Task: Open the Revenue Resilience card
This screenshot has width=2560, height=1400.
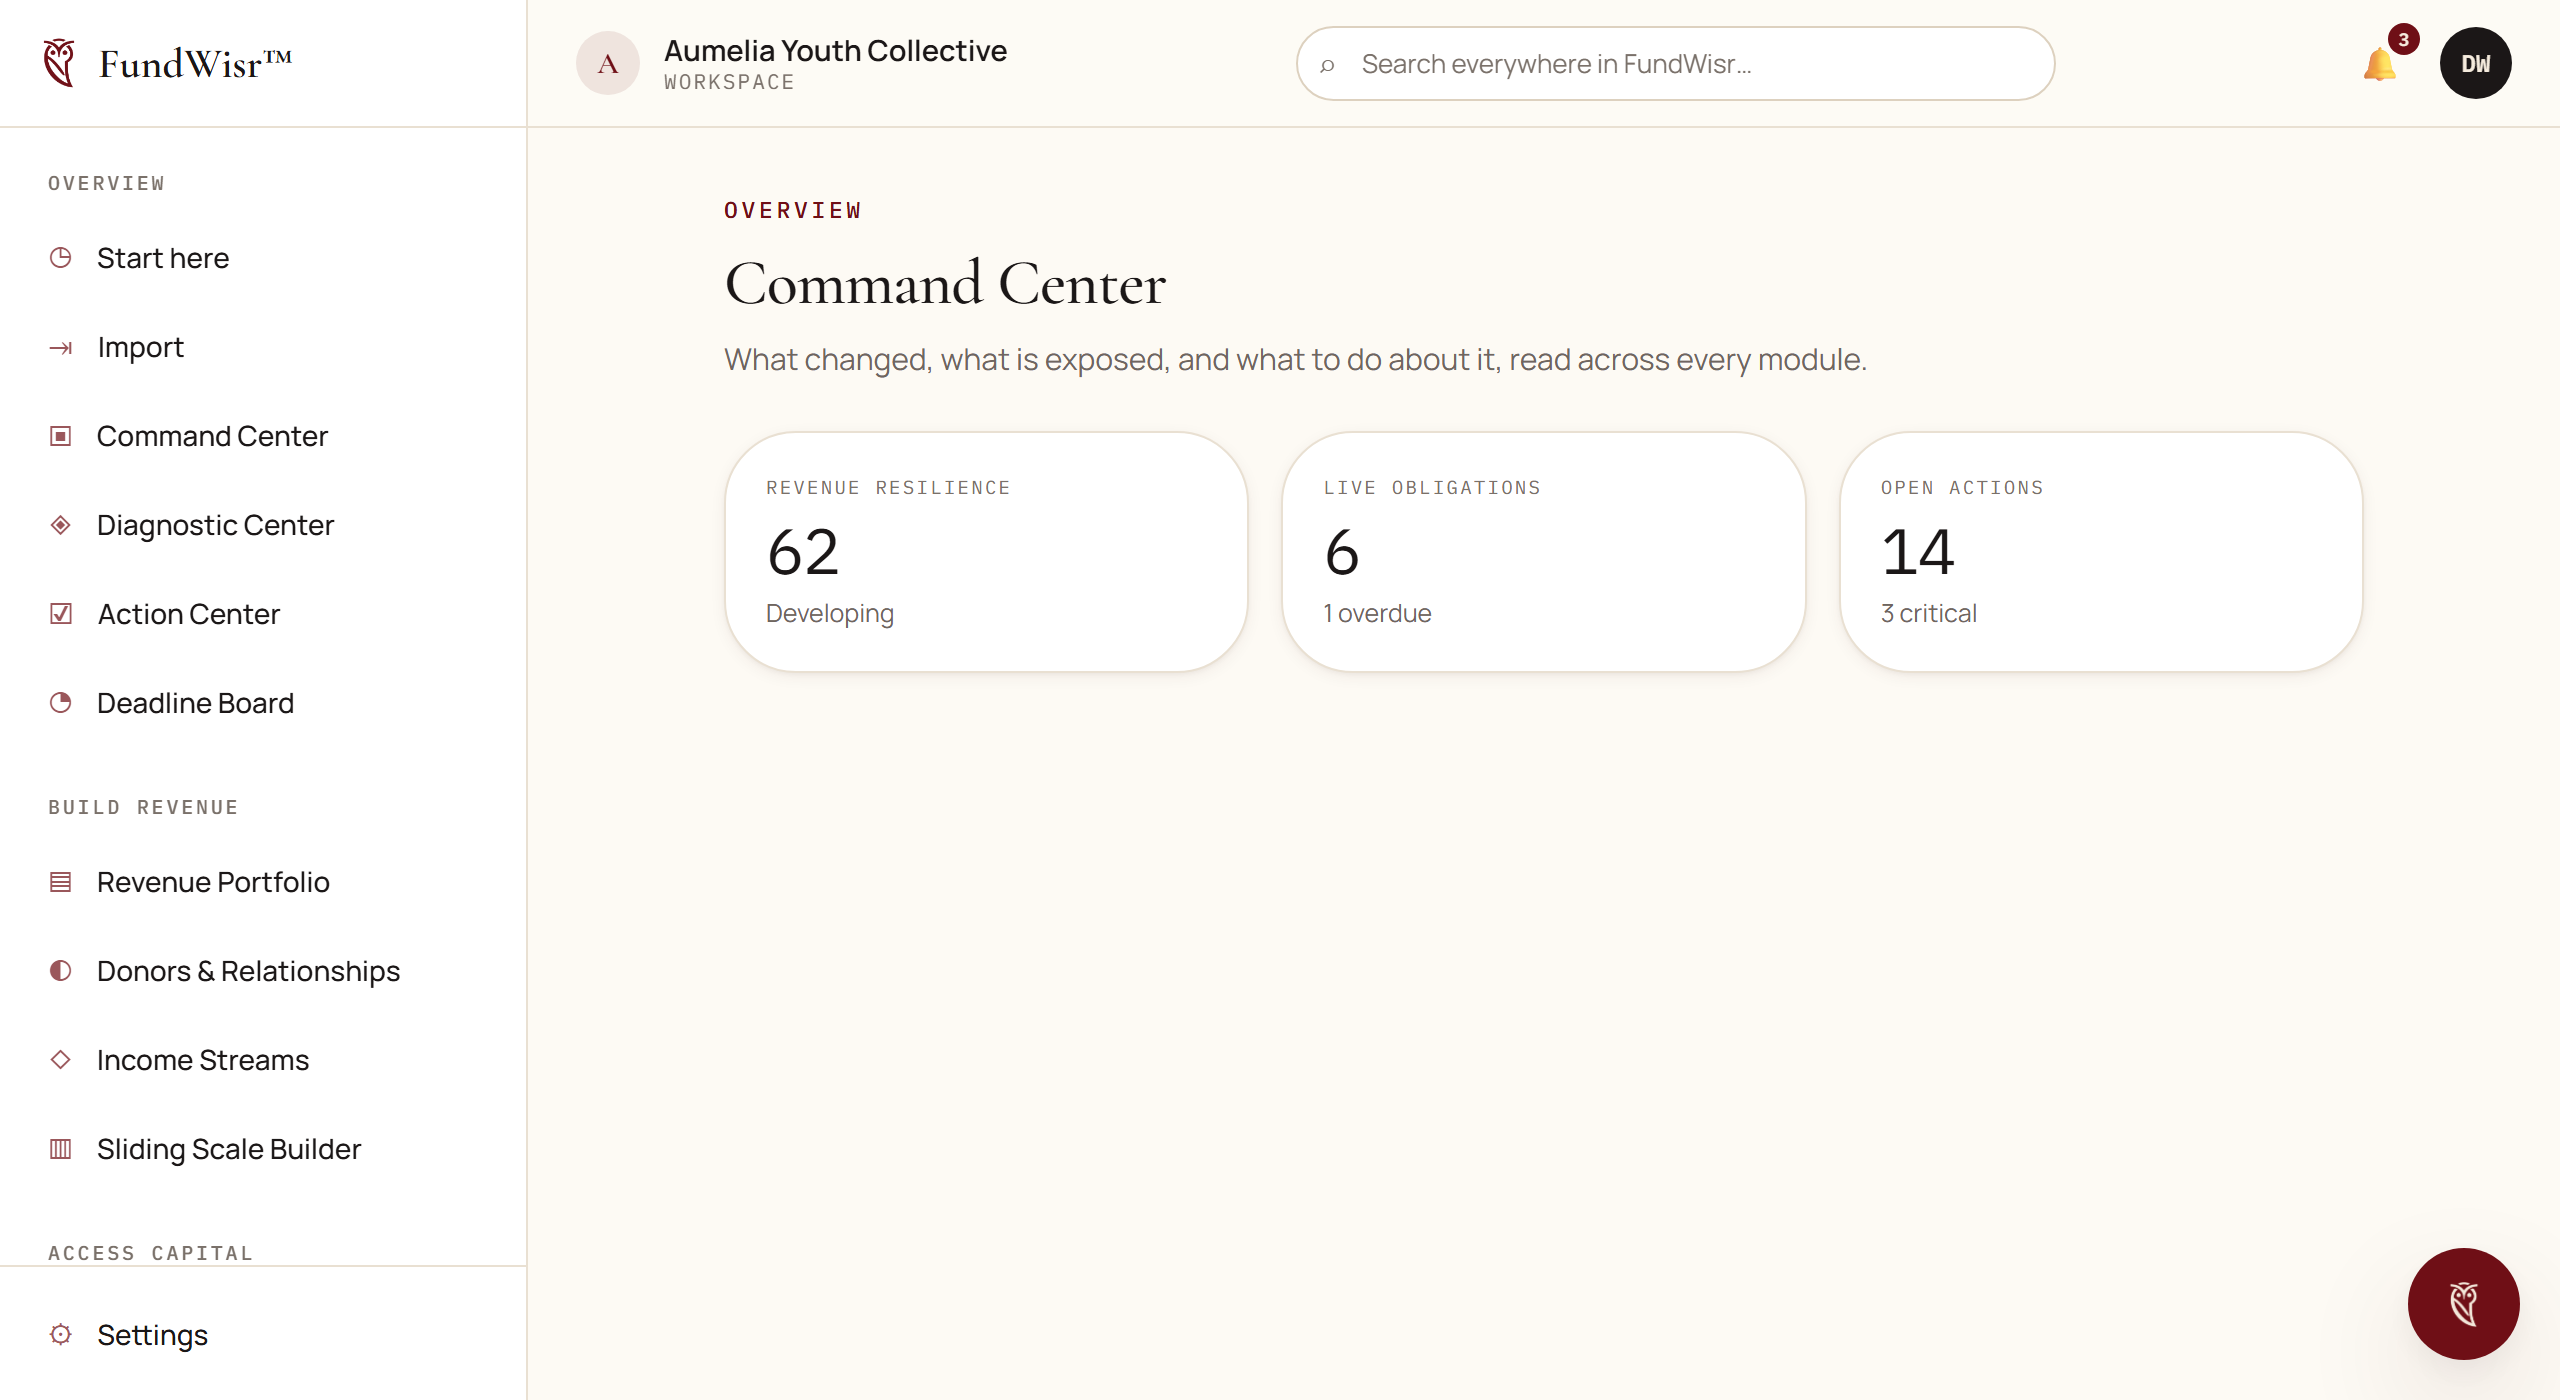Action: click(986, 551)
